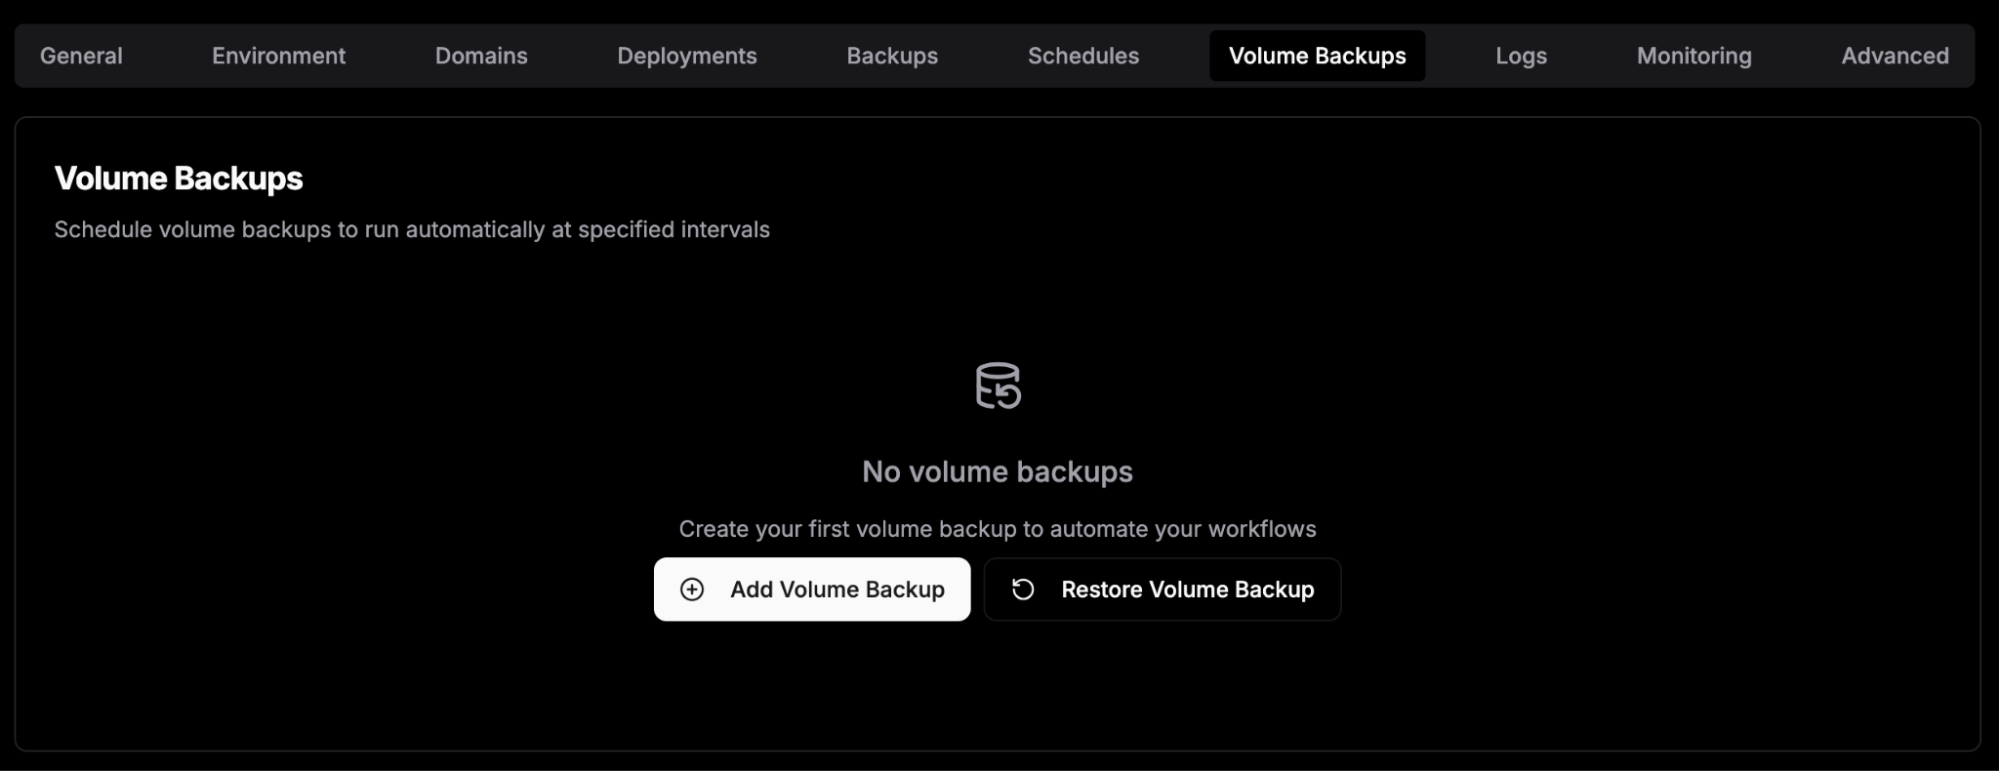Viewport: 1999px width, 772px height.
Task: Open the Monitoring tab
Action: click(1694, 56)
